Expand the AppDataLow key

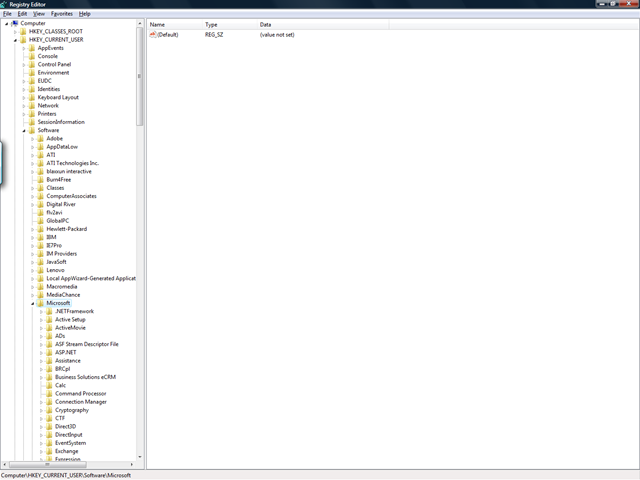point(32,147)
